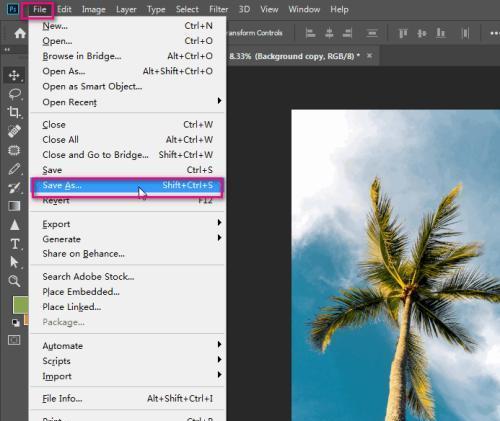500x421 pixels.
Task: Click Align horizontal centers icon
Action: [x=329, y=33]
